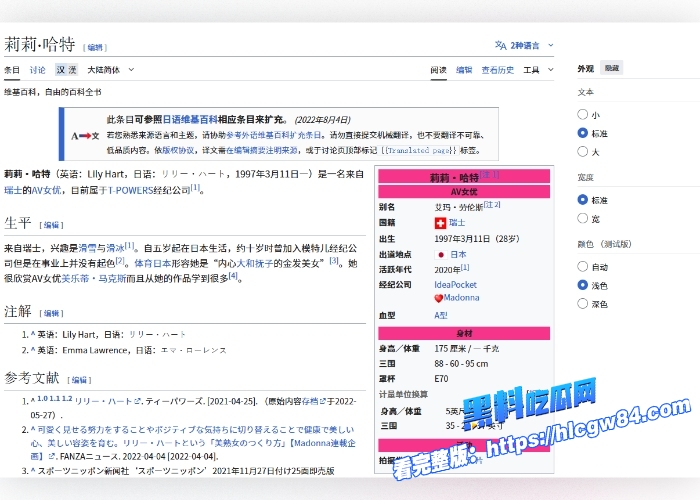700x500 pixels.
Task: Click the A→文 translation notice icon
Action: tap(85, 136)
